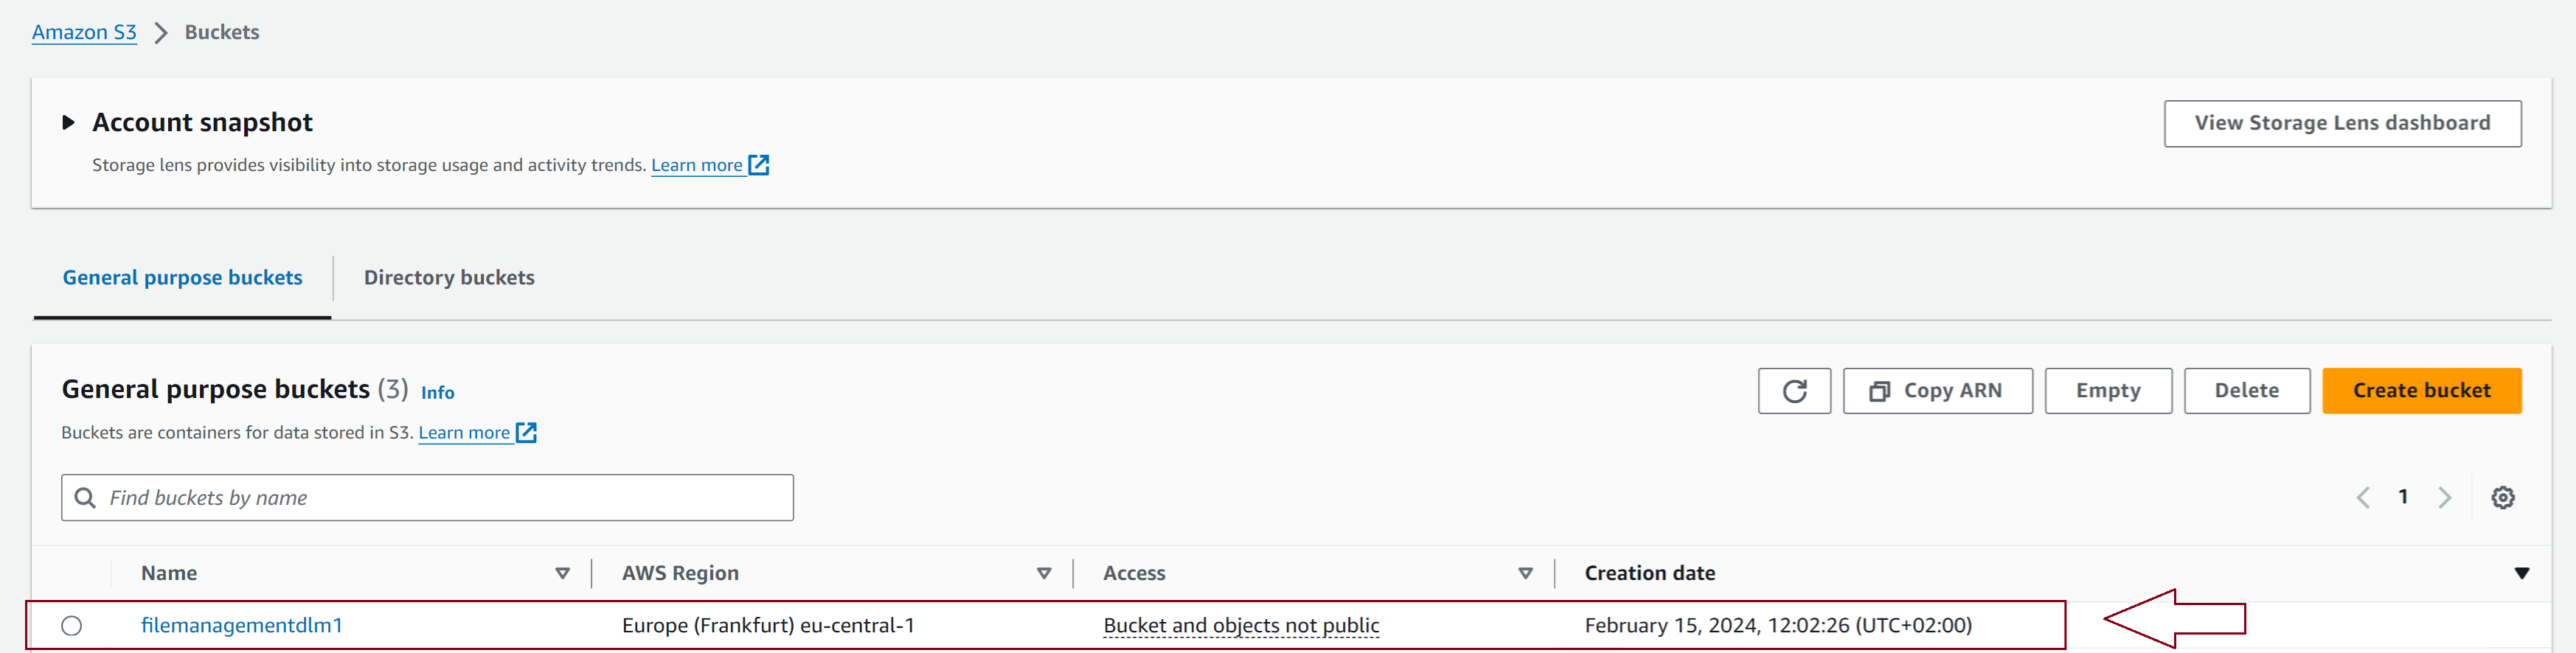The width and height of the screenshot is (2576, 653).
Task: Open the filemanagementdlm1 bucket link
Action: tap(241, 626)
